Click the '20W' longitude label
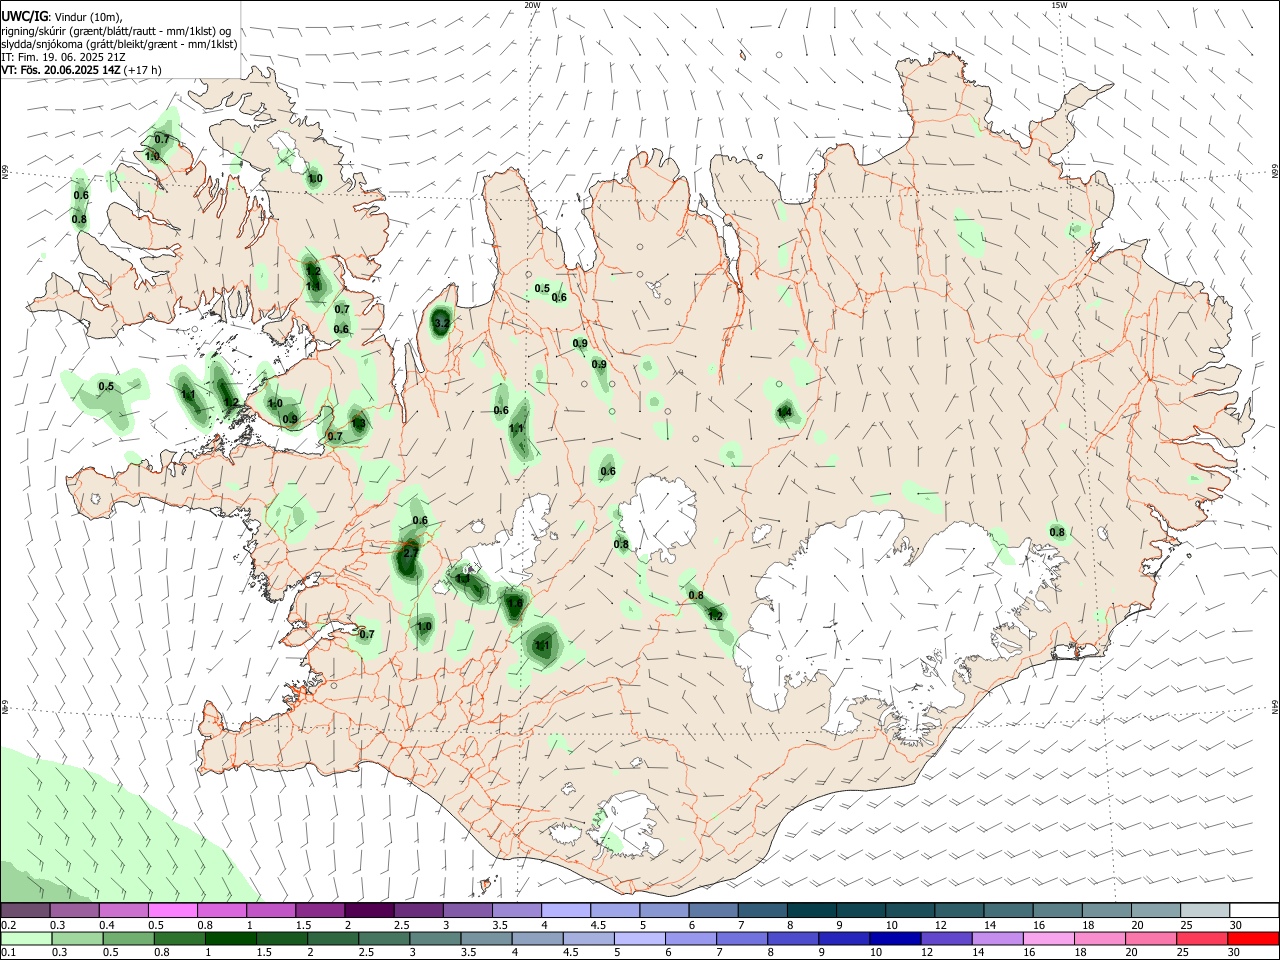 (x=532, y=5)
